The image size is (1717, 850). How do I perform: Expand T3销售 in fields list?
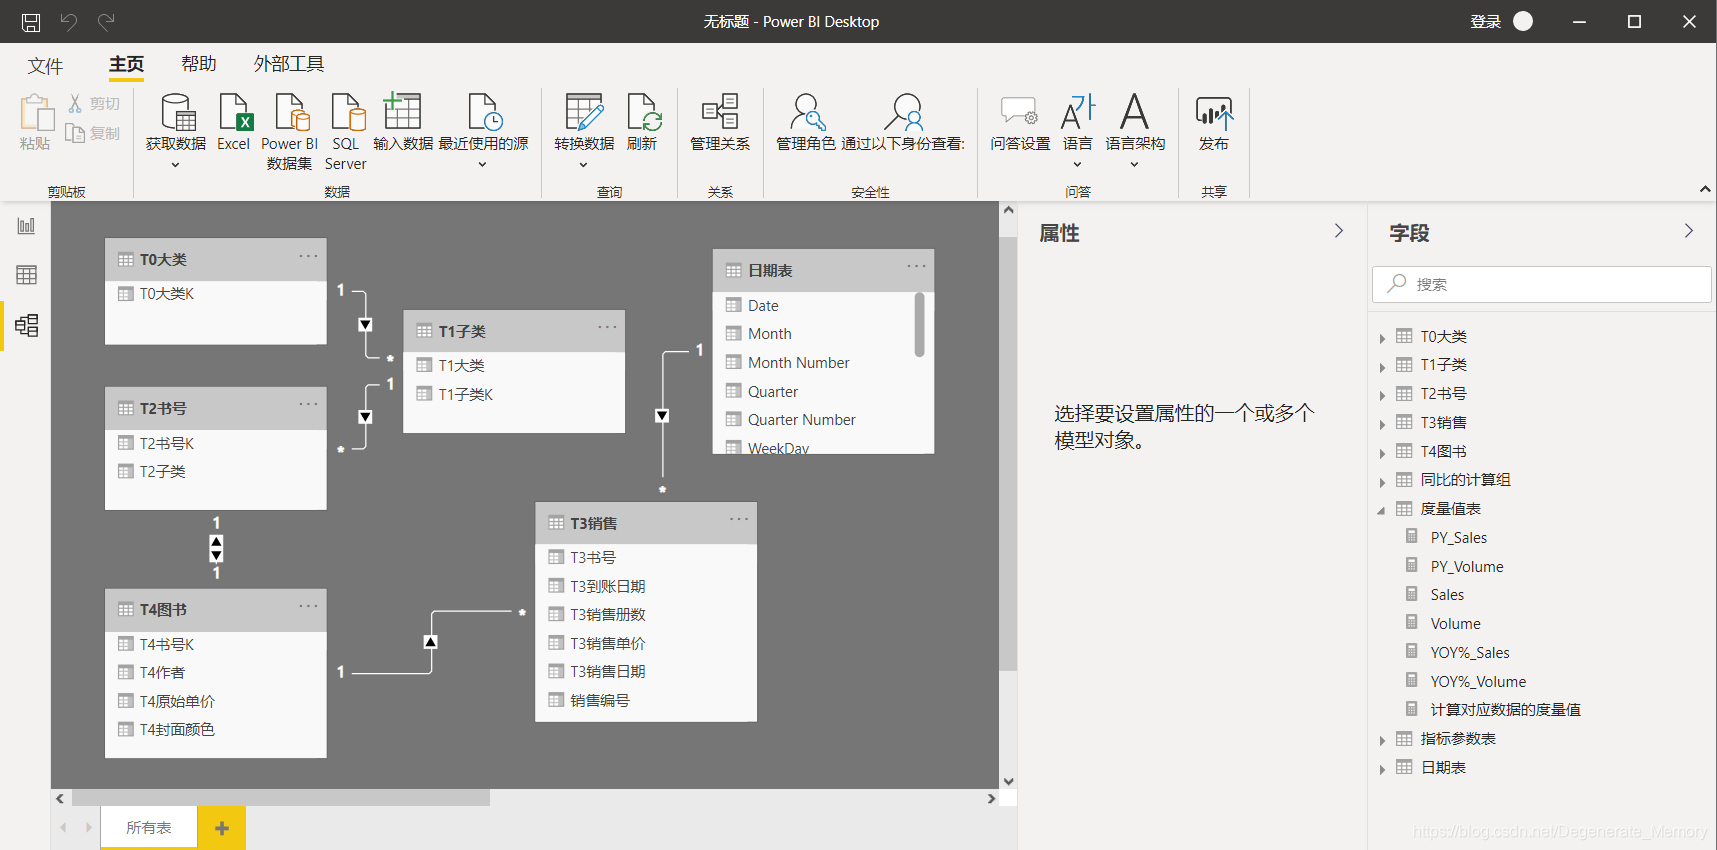coord(1382,424)
